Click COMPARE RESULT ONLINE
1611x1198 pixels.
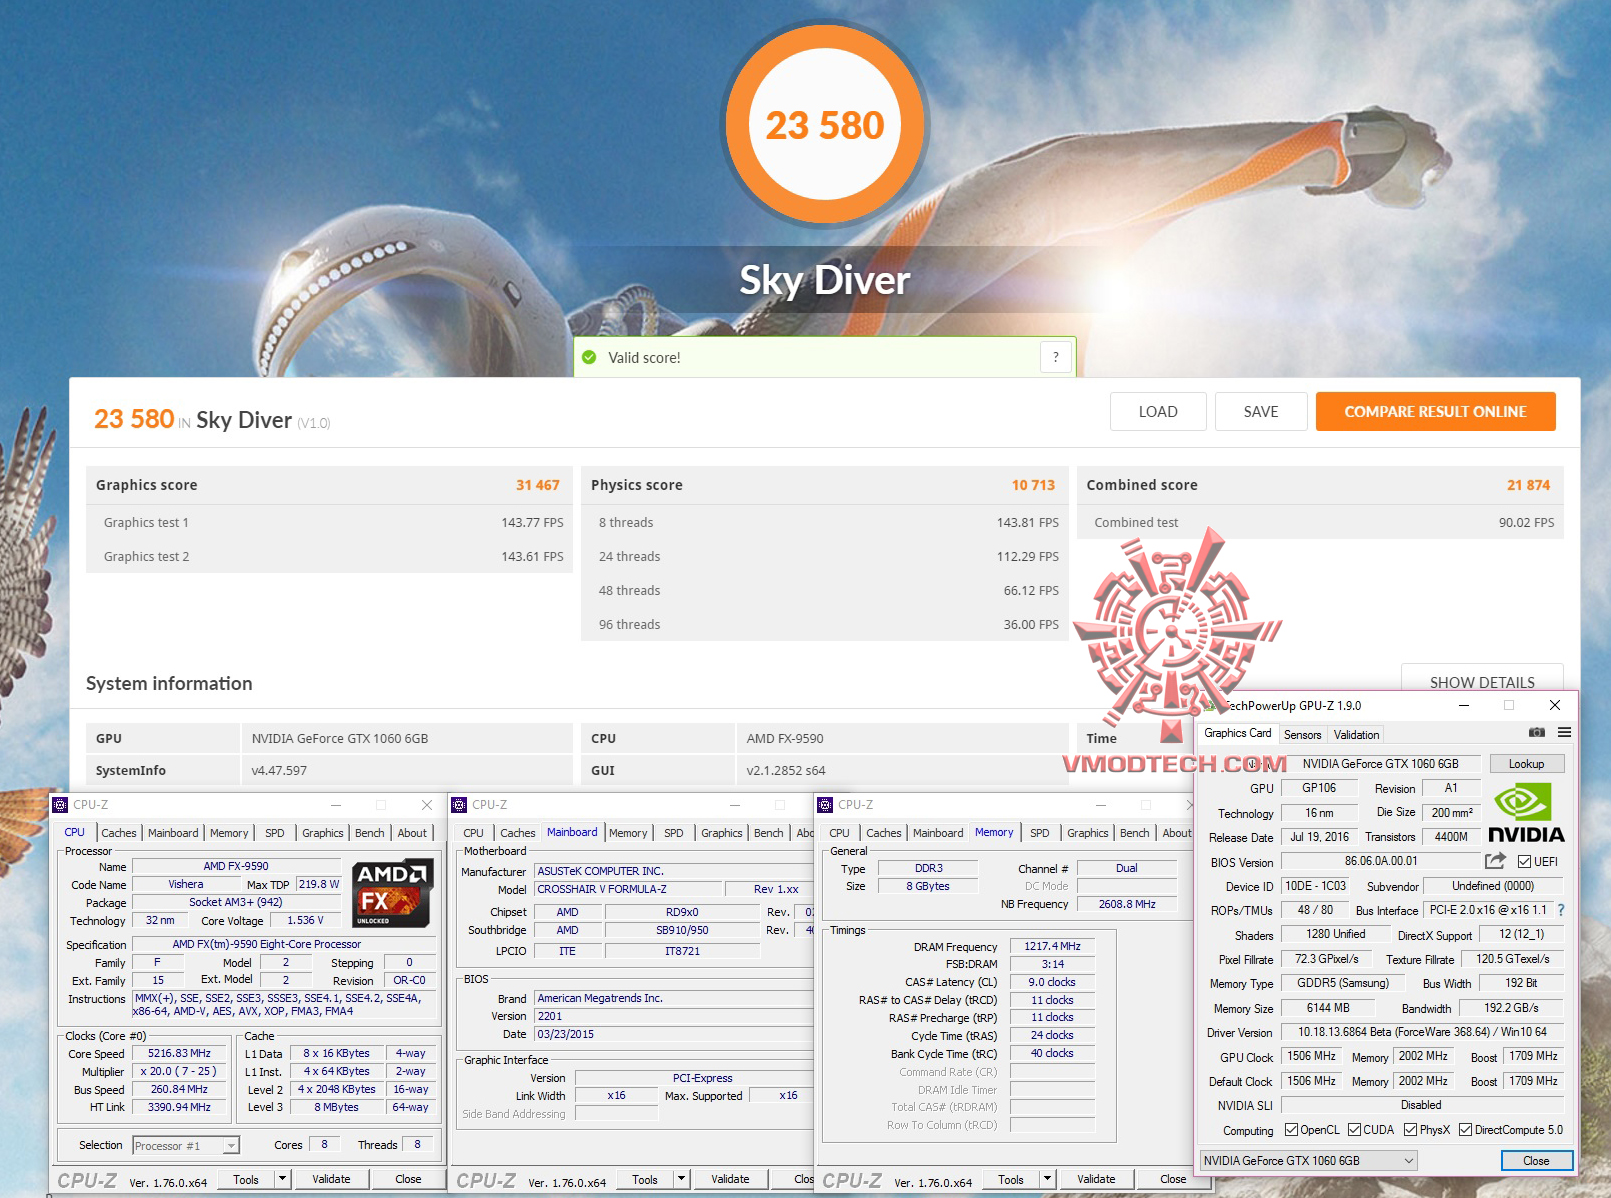[1436, 412]
